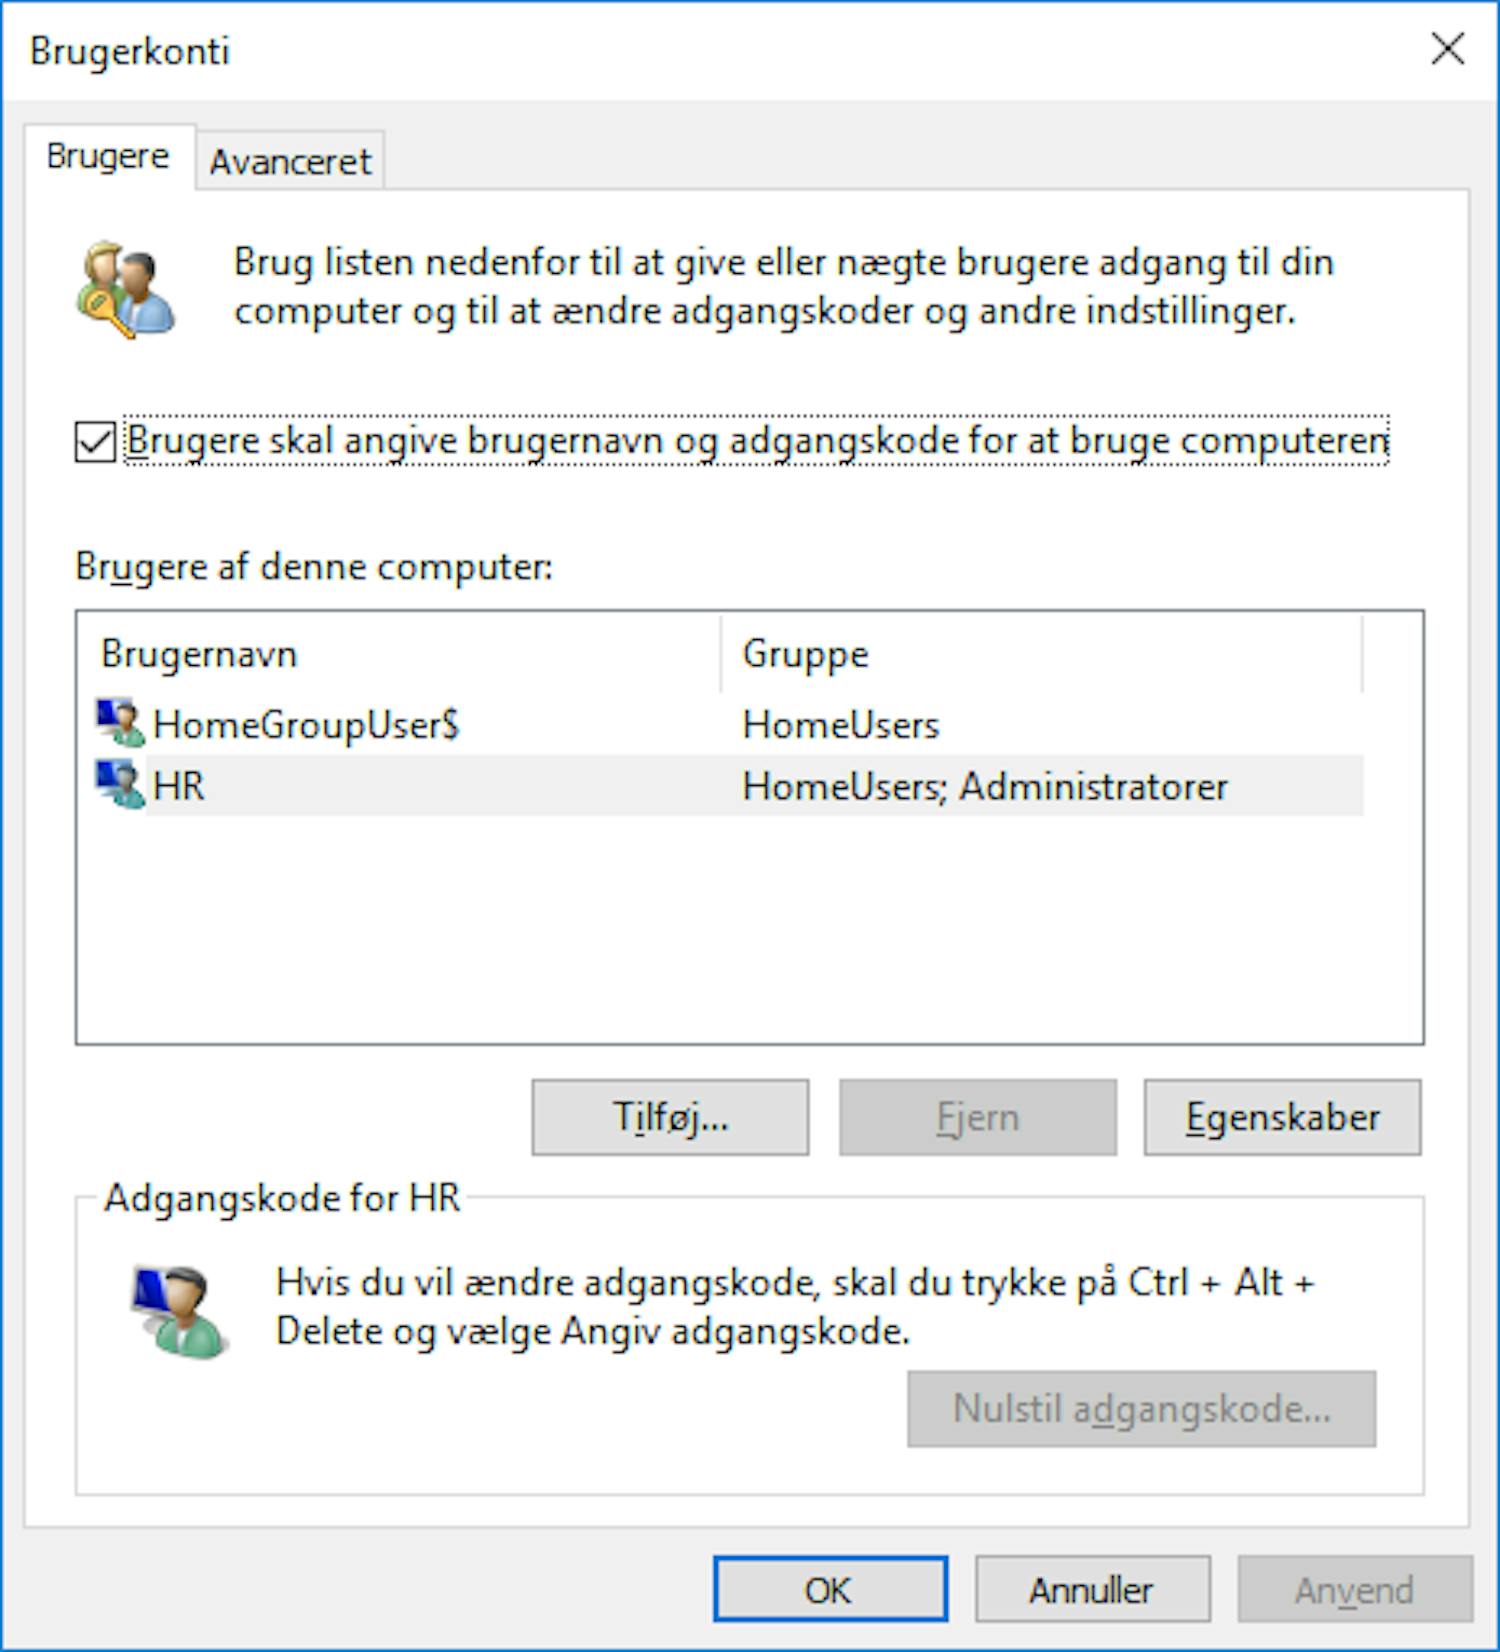
Task: Click the users-with-key icon at top
Action: [125, 289]
